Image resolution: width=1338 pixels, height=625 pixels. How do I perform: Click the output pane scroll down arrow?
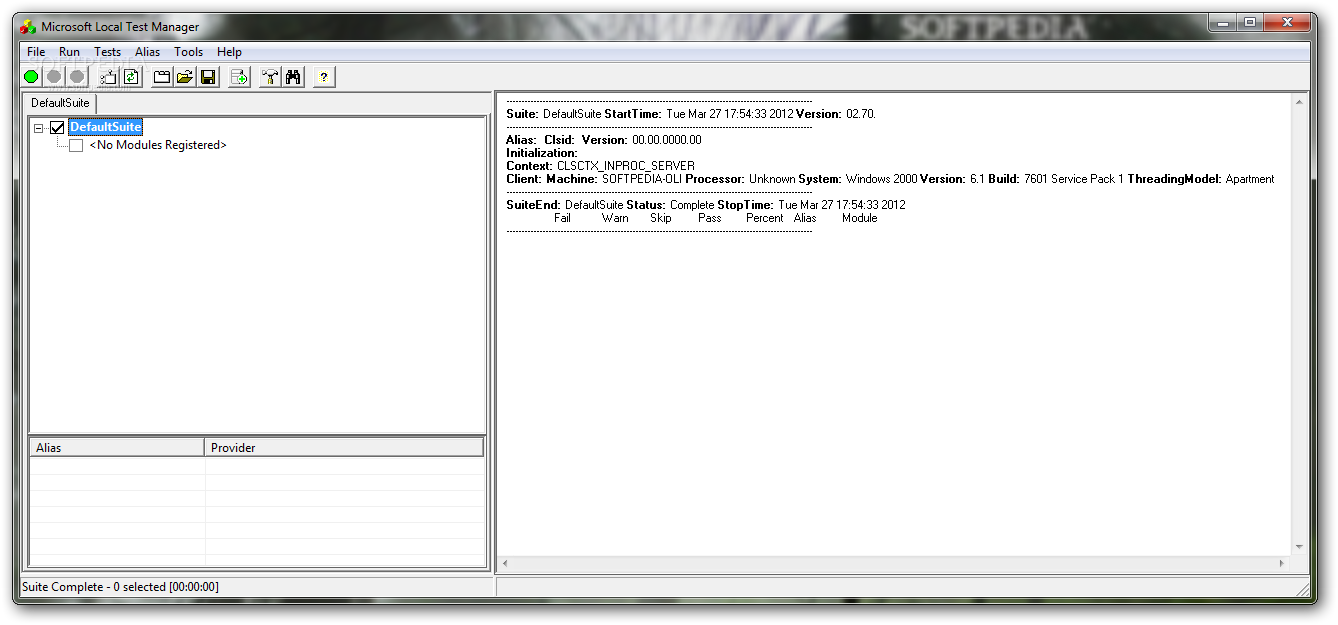click(1299, 547)
